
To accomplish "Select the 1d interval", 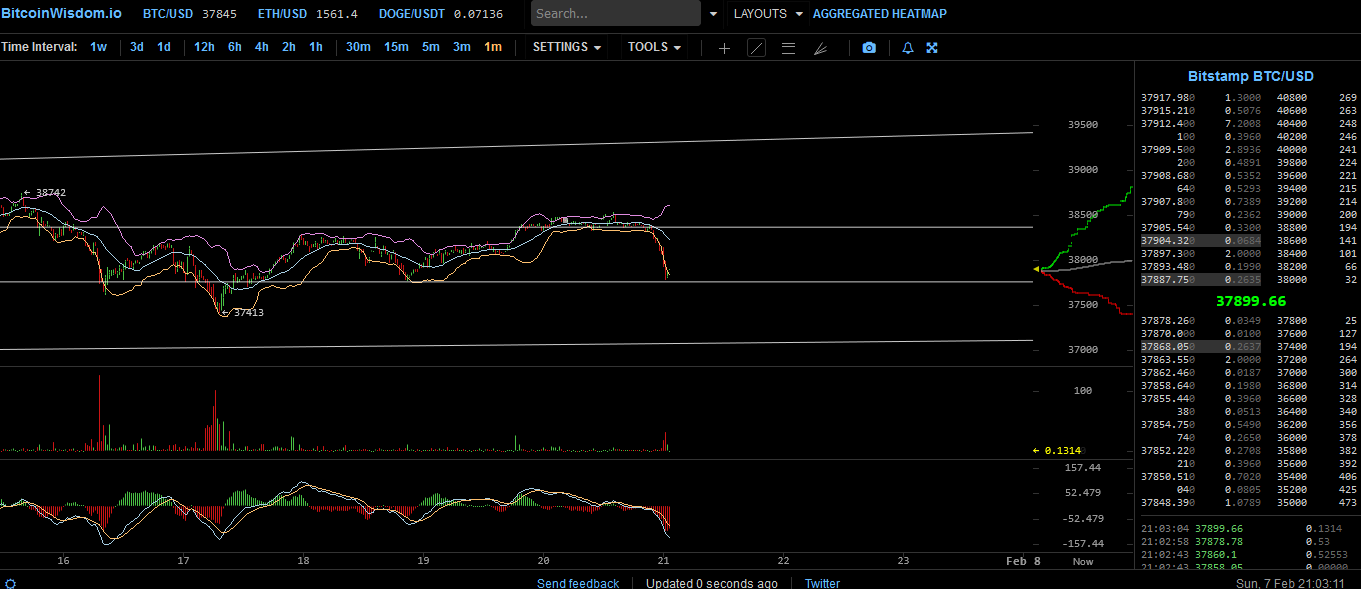I will [164, 47].
